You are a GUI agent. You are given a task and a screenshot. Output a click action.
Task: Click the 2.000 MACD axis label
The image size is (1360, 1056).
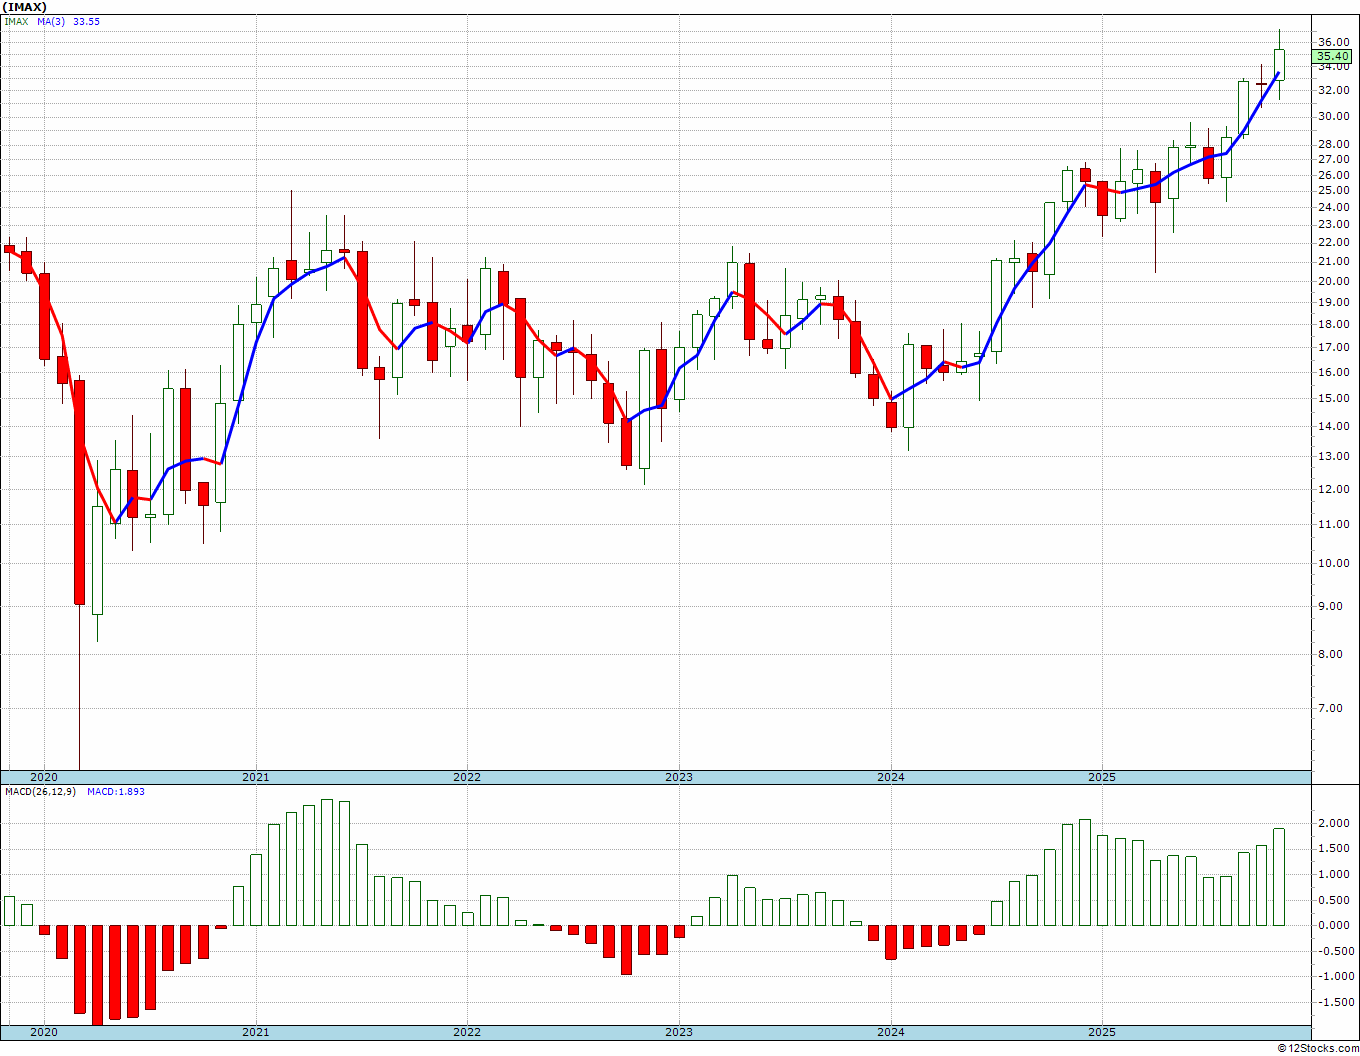[x=1336, y=823]
